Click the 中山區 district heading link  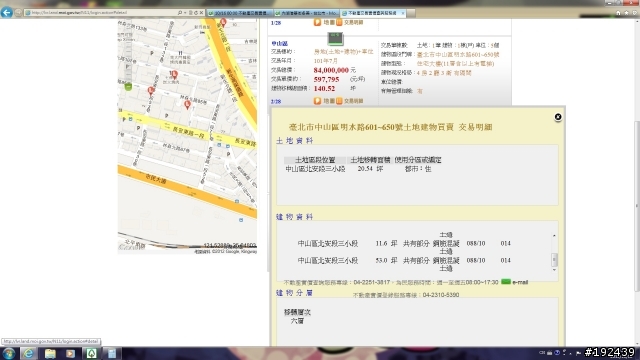pyautogui.click(x=280, y=43)
